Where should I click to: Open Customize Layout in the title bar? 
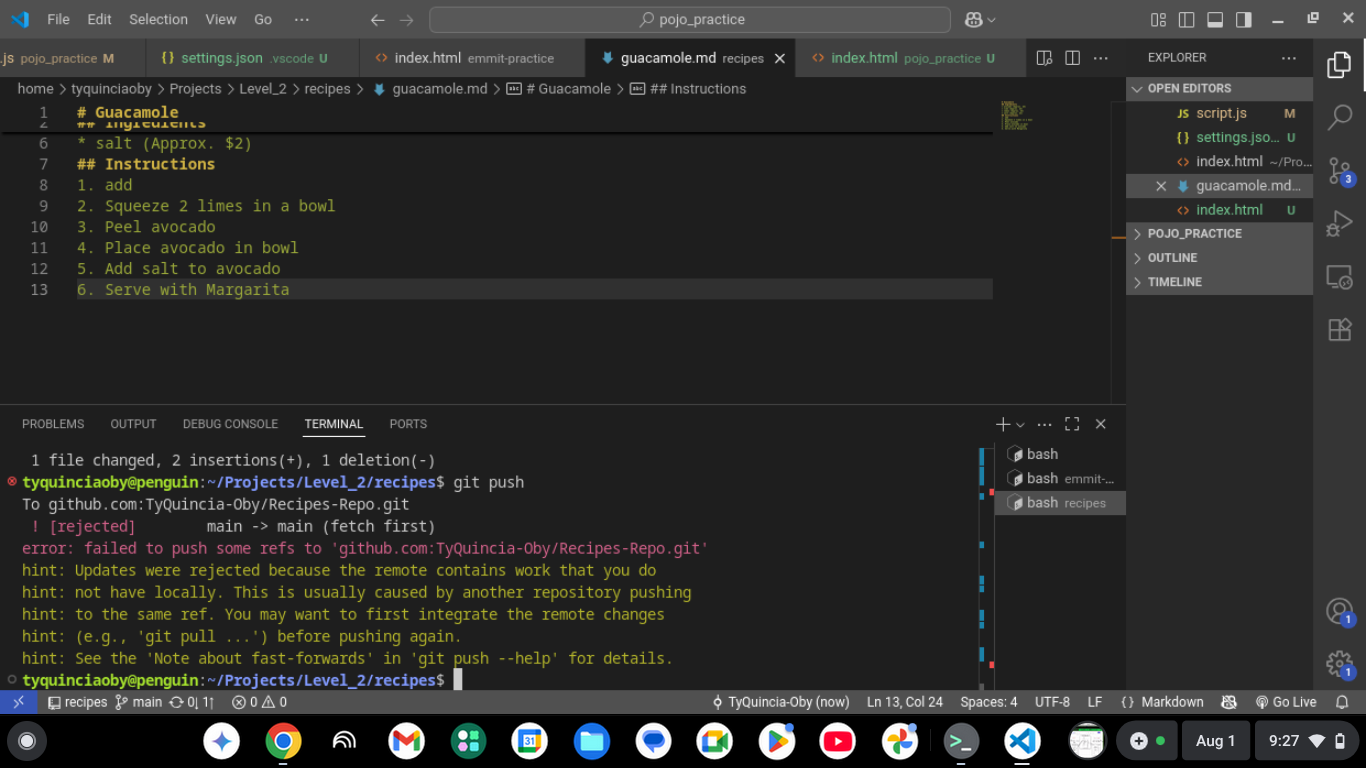point(1158,19)
